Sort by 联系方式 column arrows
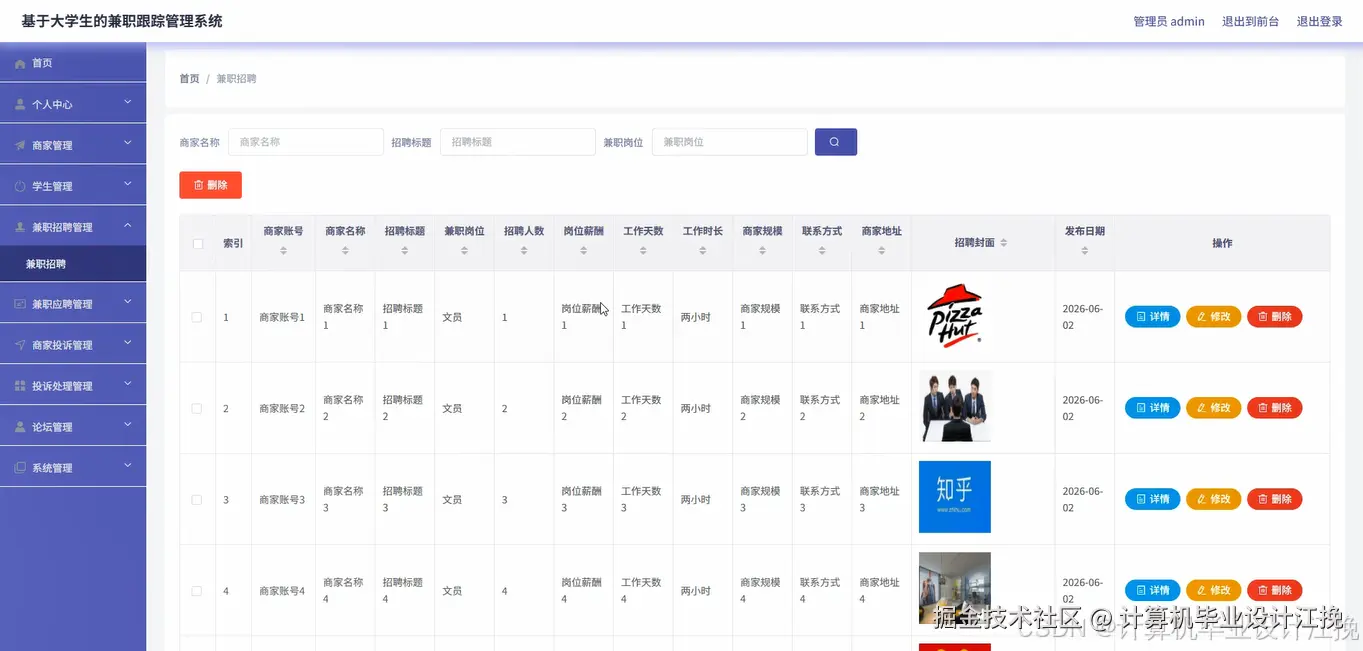Image resolution: width=1363 pixels, height=651 pixels. click(x=822, y=251)
